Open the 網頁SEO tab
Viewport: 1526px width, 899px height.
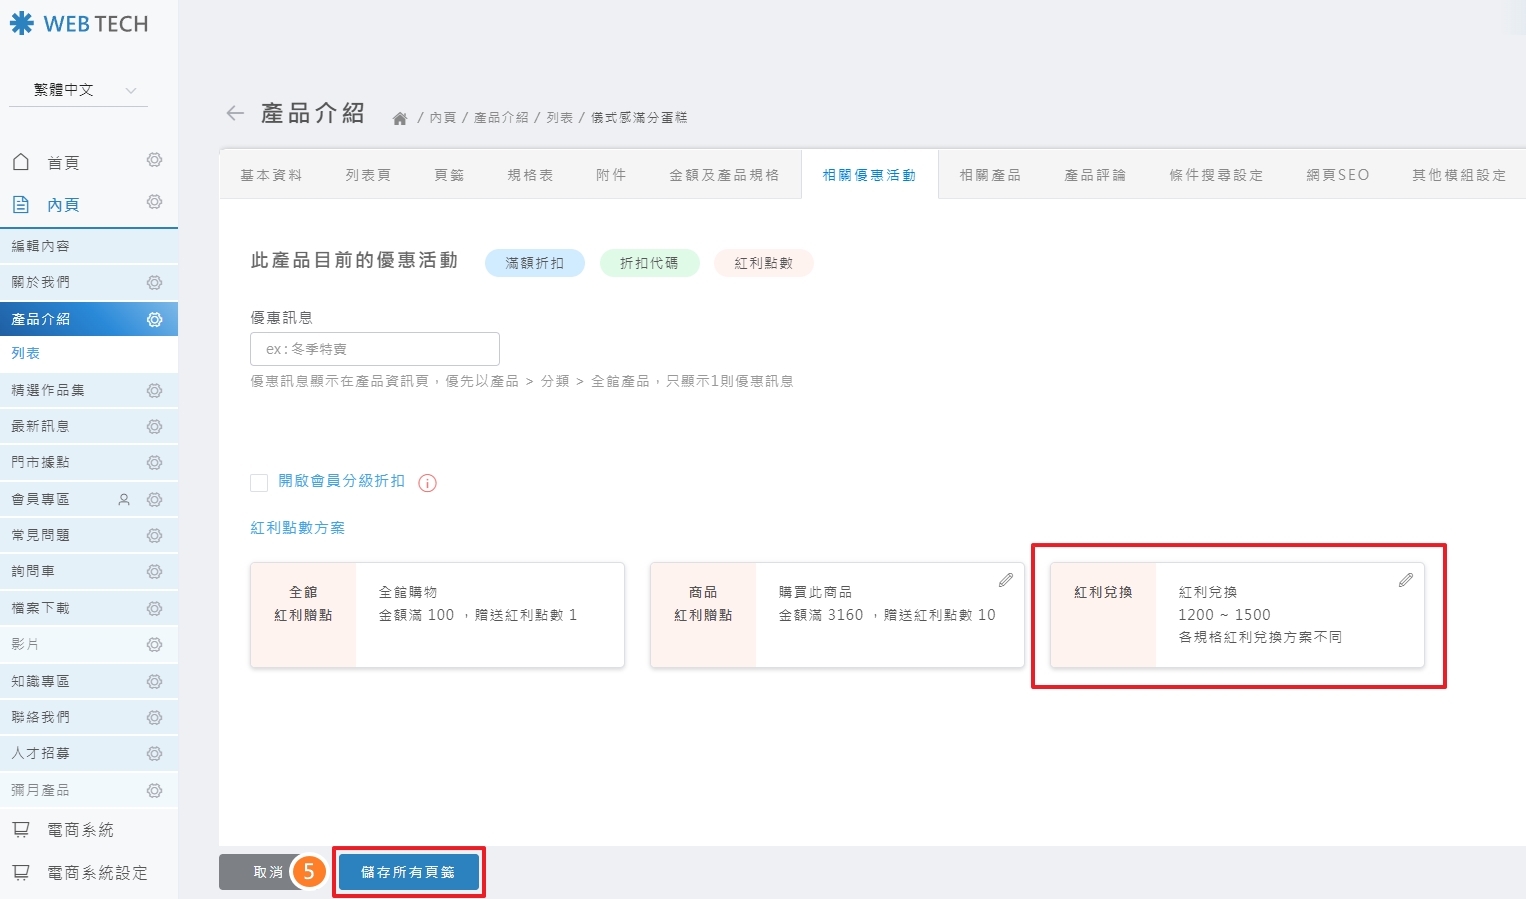(x=1337, y=174)
